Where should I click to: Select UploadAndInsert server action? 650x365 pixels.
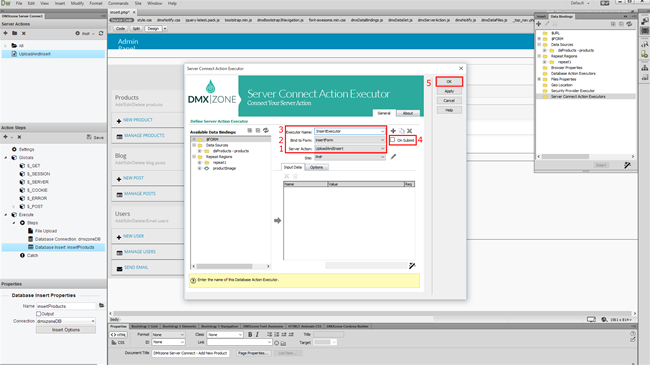pos(53,54)
